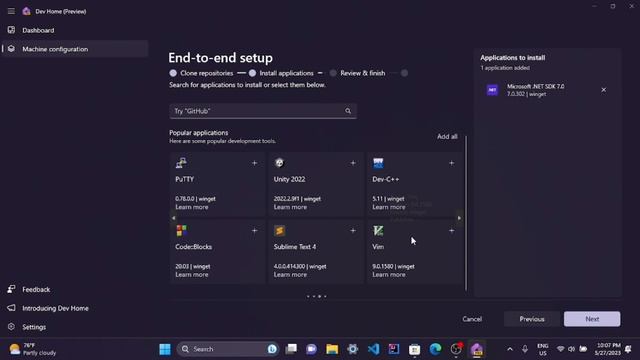The height and width of the screenshot is (360, 640).
Task: Add Code::Blocks to install list
Action: [x=254, y=231]
